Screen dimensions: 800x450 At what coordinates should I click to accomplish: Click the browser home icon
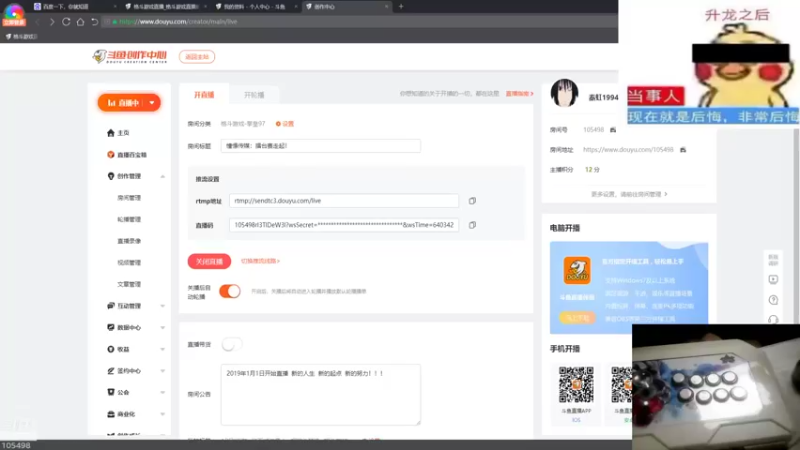81,22
